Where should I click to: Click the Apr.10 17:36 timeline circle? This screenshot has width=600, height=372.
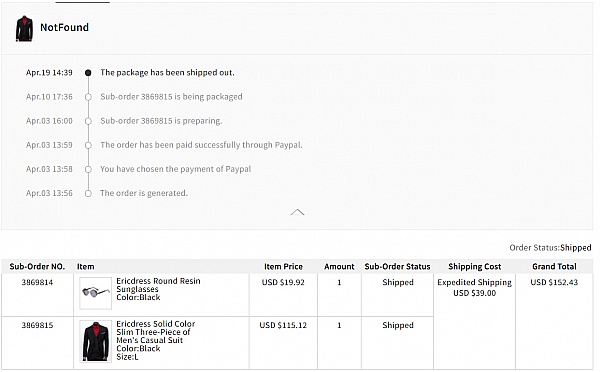coord(88,97)
